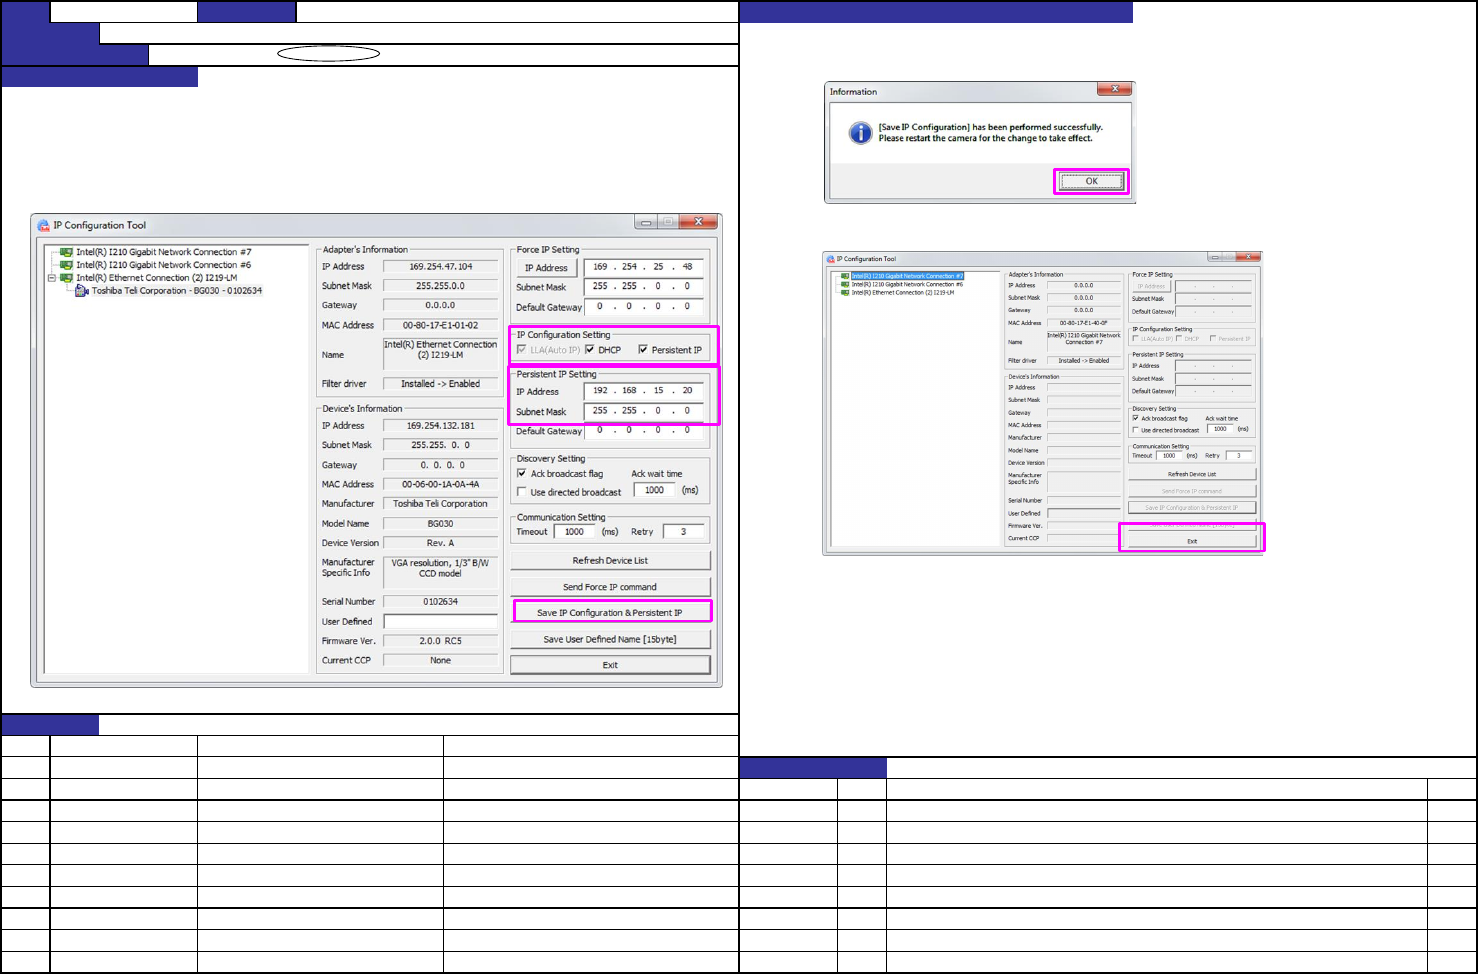Click Retry field in smaller tool window
The width and height of the screenshot is (1478, 974).
1239,456
